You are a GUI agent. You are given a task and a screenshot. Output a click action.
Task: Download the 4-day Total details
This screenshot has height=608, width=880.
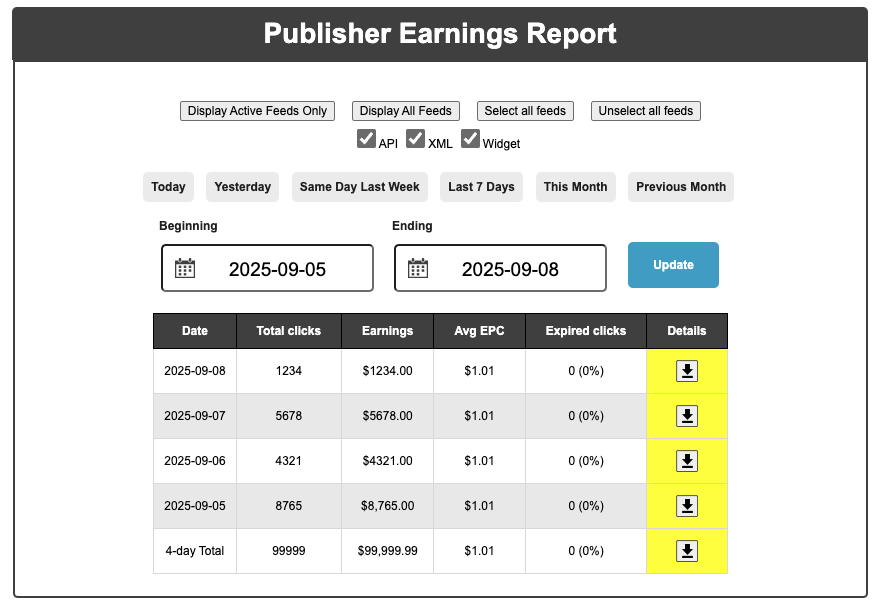[x=687, y=551]
